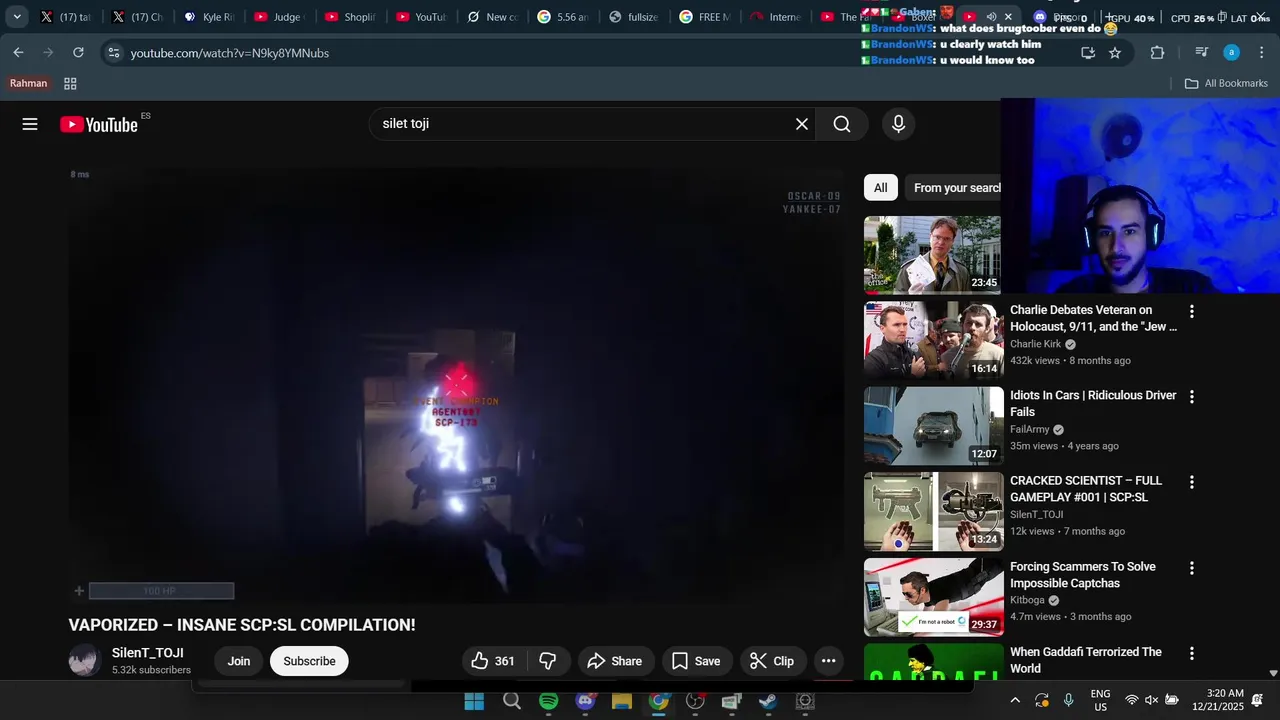The width and height of the screenshot is (1280, 720).
Task: Open SilenT_TOJI channel avatar
Action: [85, 661]
